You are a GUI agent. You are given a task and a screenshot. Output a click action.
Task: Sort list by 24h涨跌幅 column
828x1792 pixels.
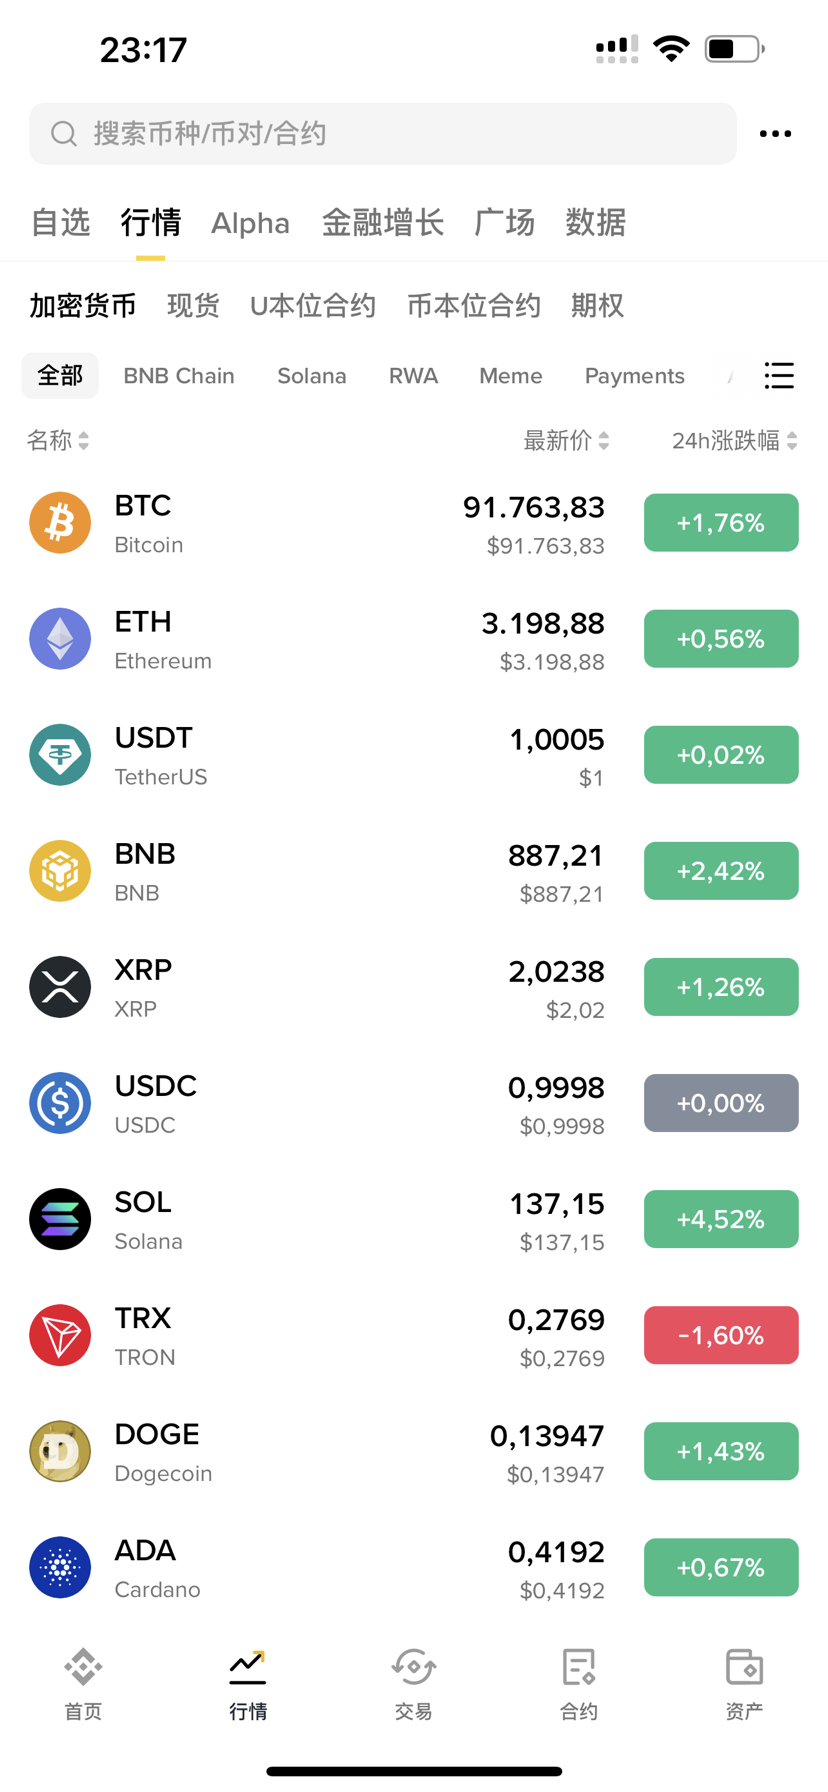734,441
